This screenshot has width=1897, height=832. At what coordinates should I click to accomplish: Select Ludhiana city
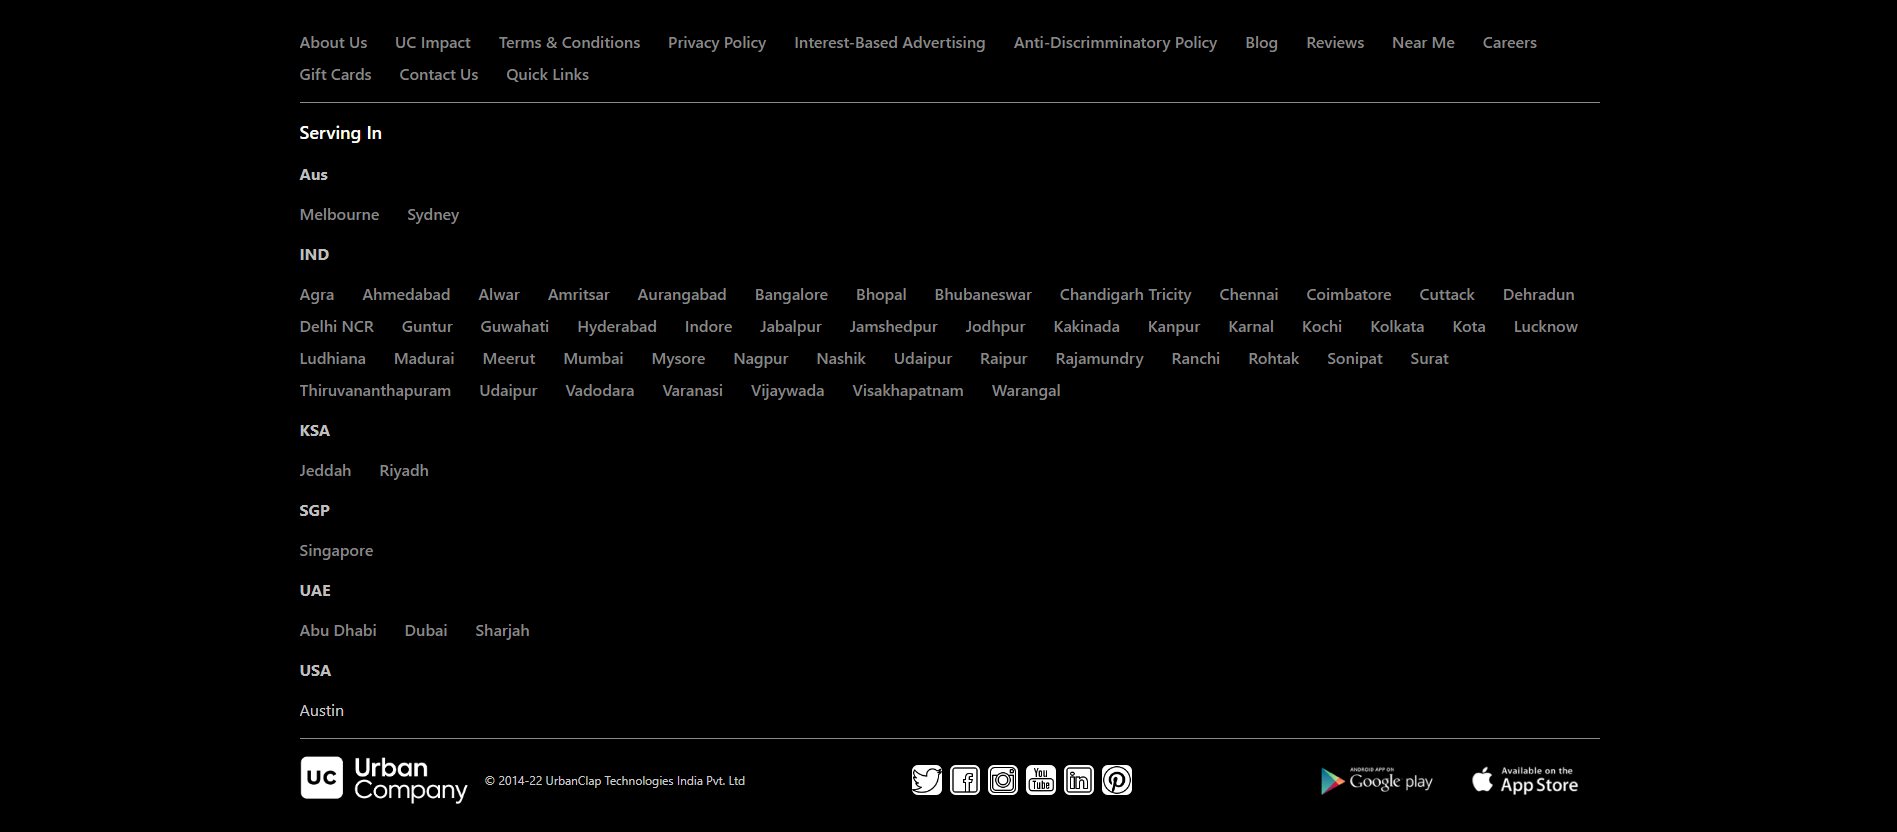coord(332,359)
